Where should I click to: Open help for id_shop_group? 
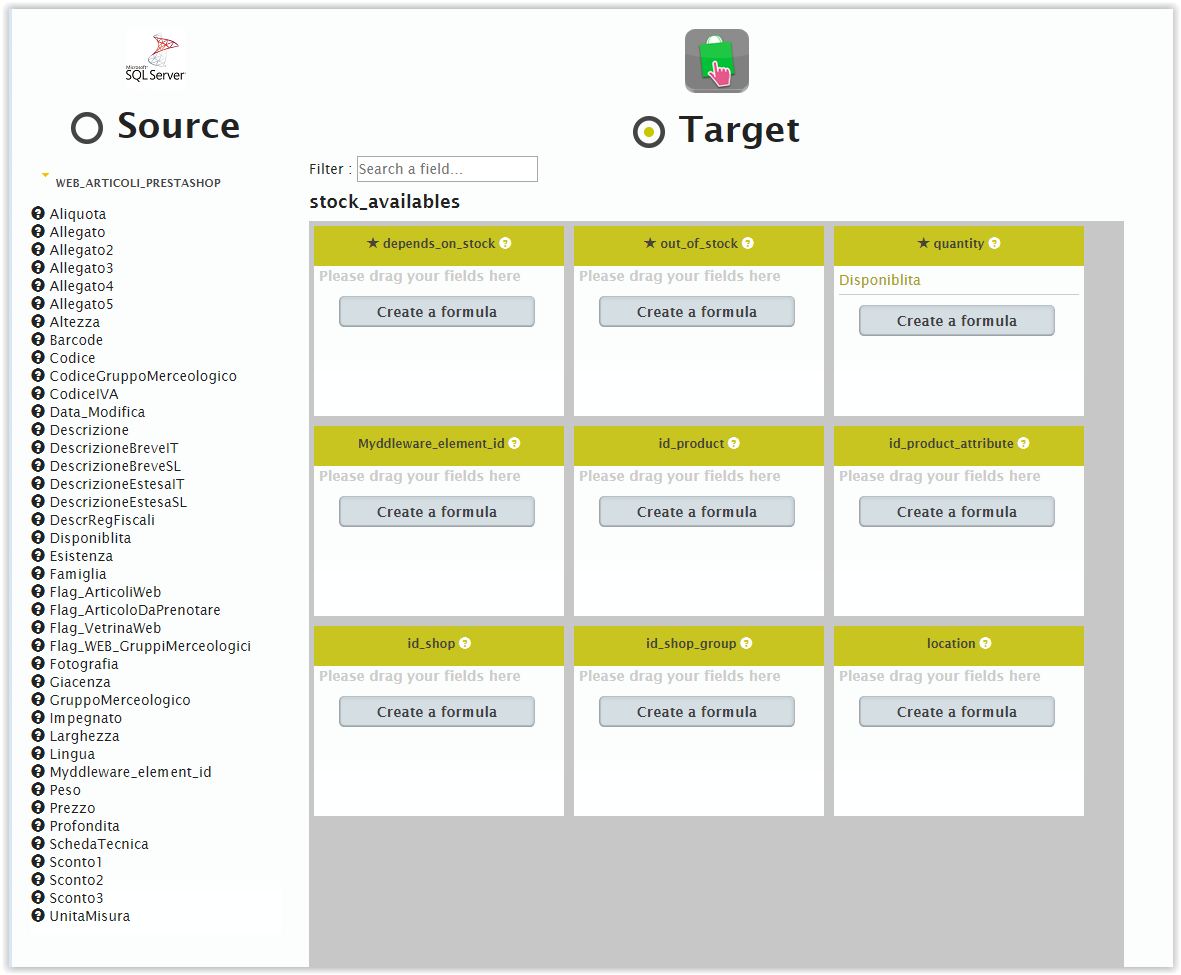pyautogui.click(x=746, y=643)
